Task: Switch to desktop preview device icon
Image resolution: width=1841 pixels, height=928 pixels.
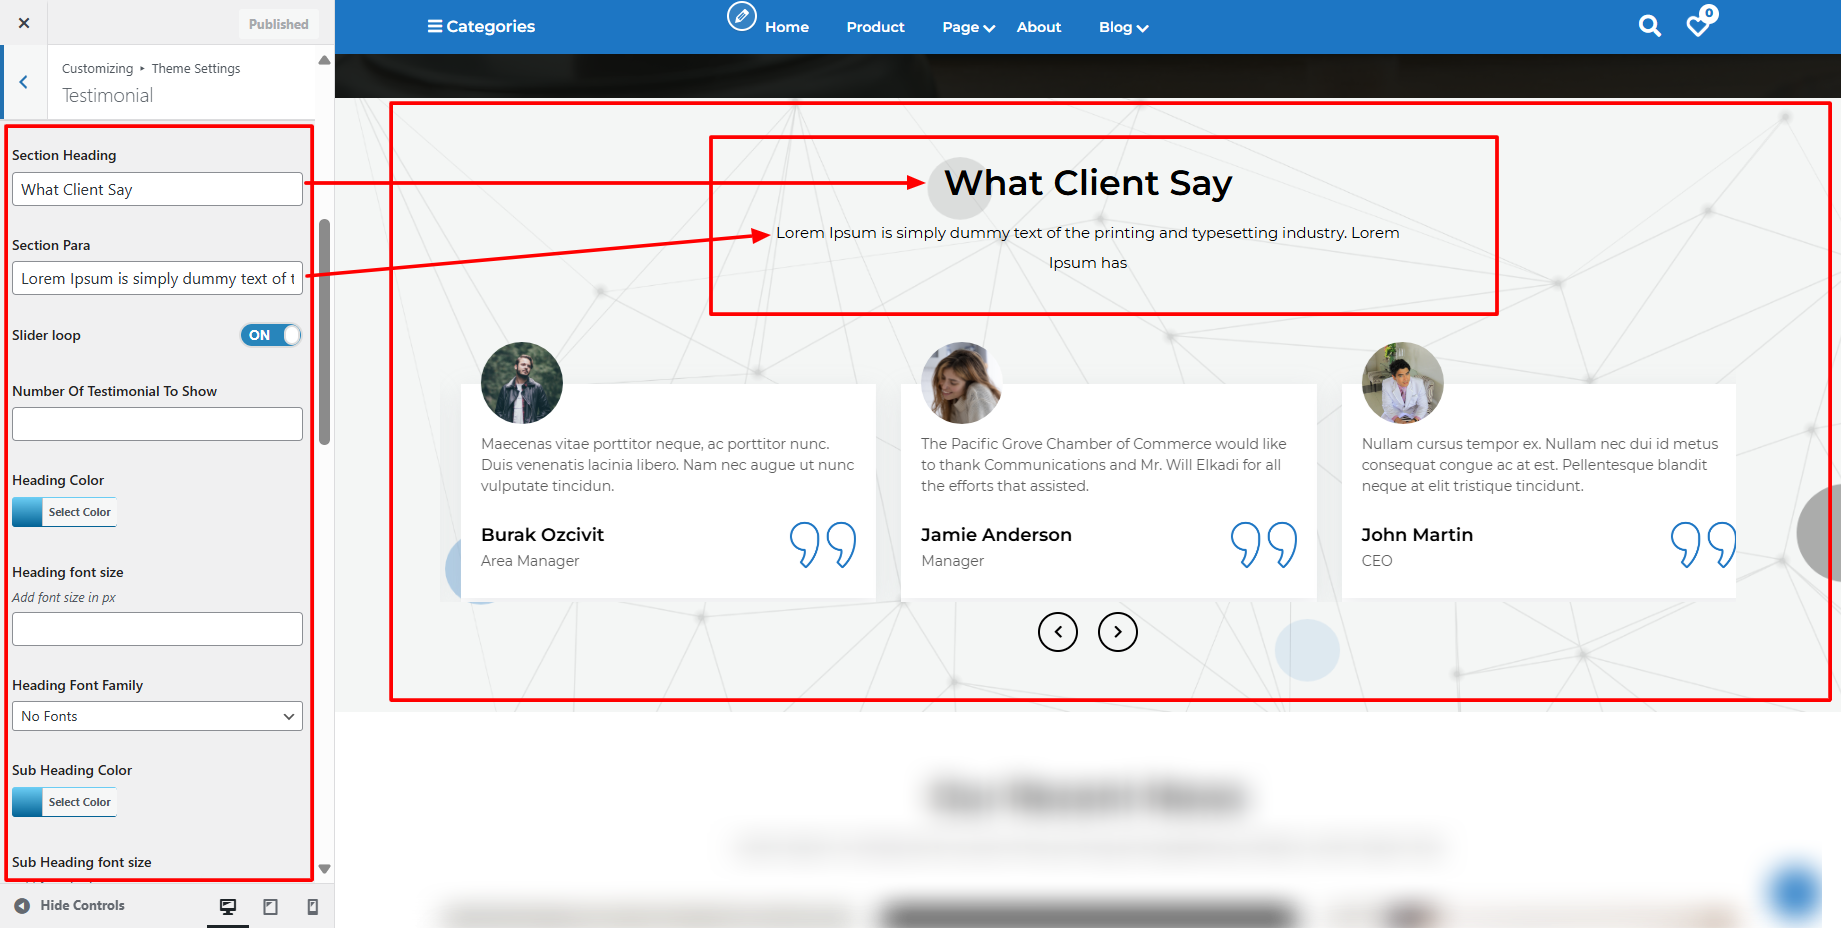Action: [x=228, y=906]
